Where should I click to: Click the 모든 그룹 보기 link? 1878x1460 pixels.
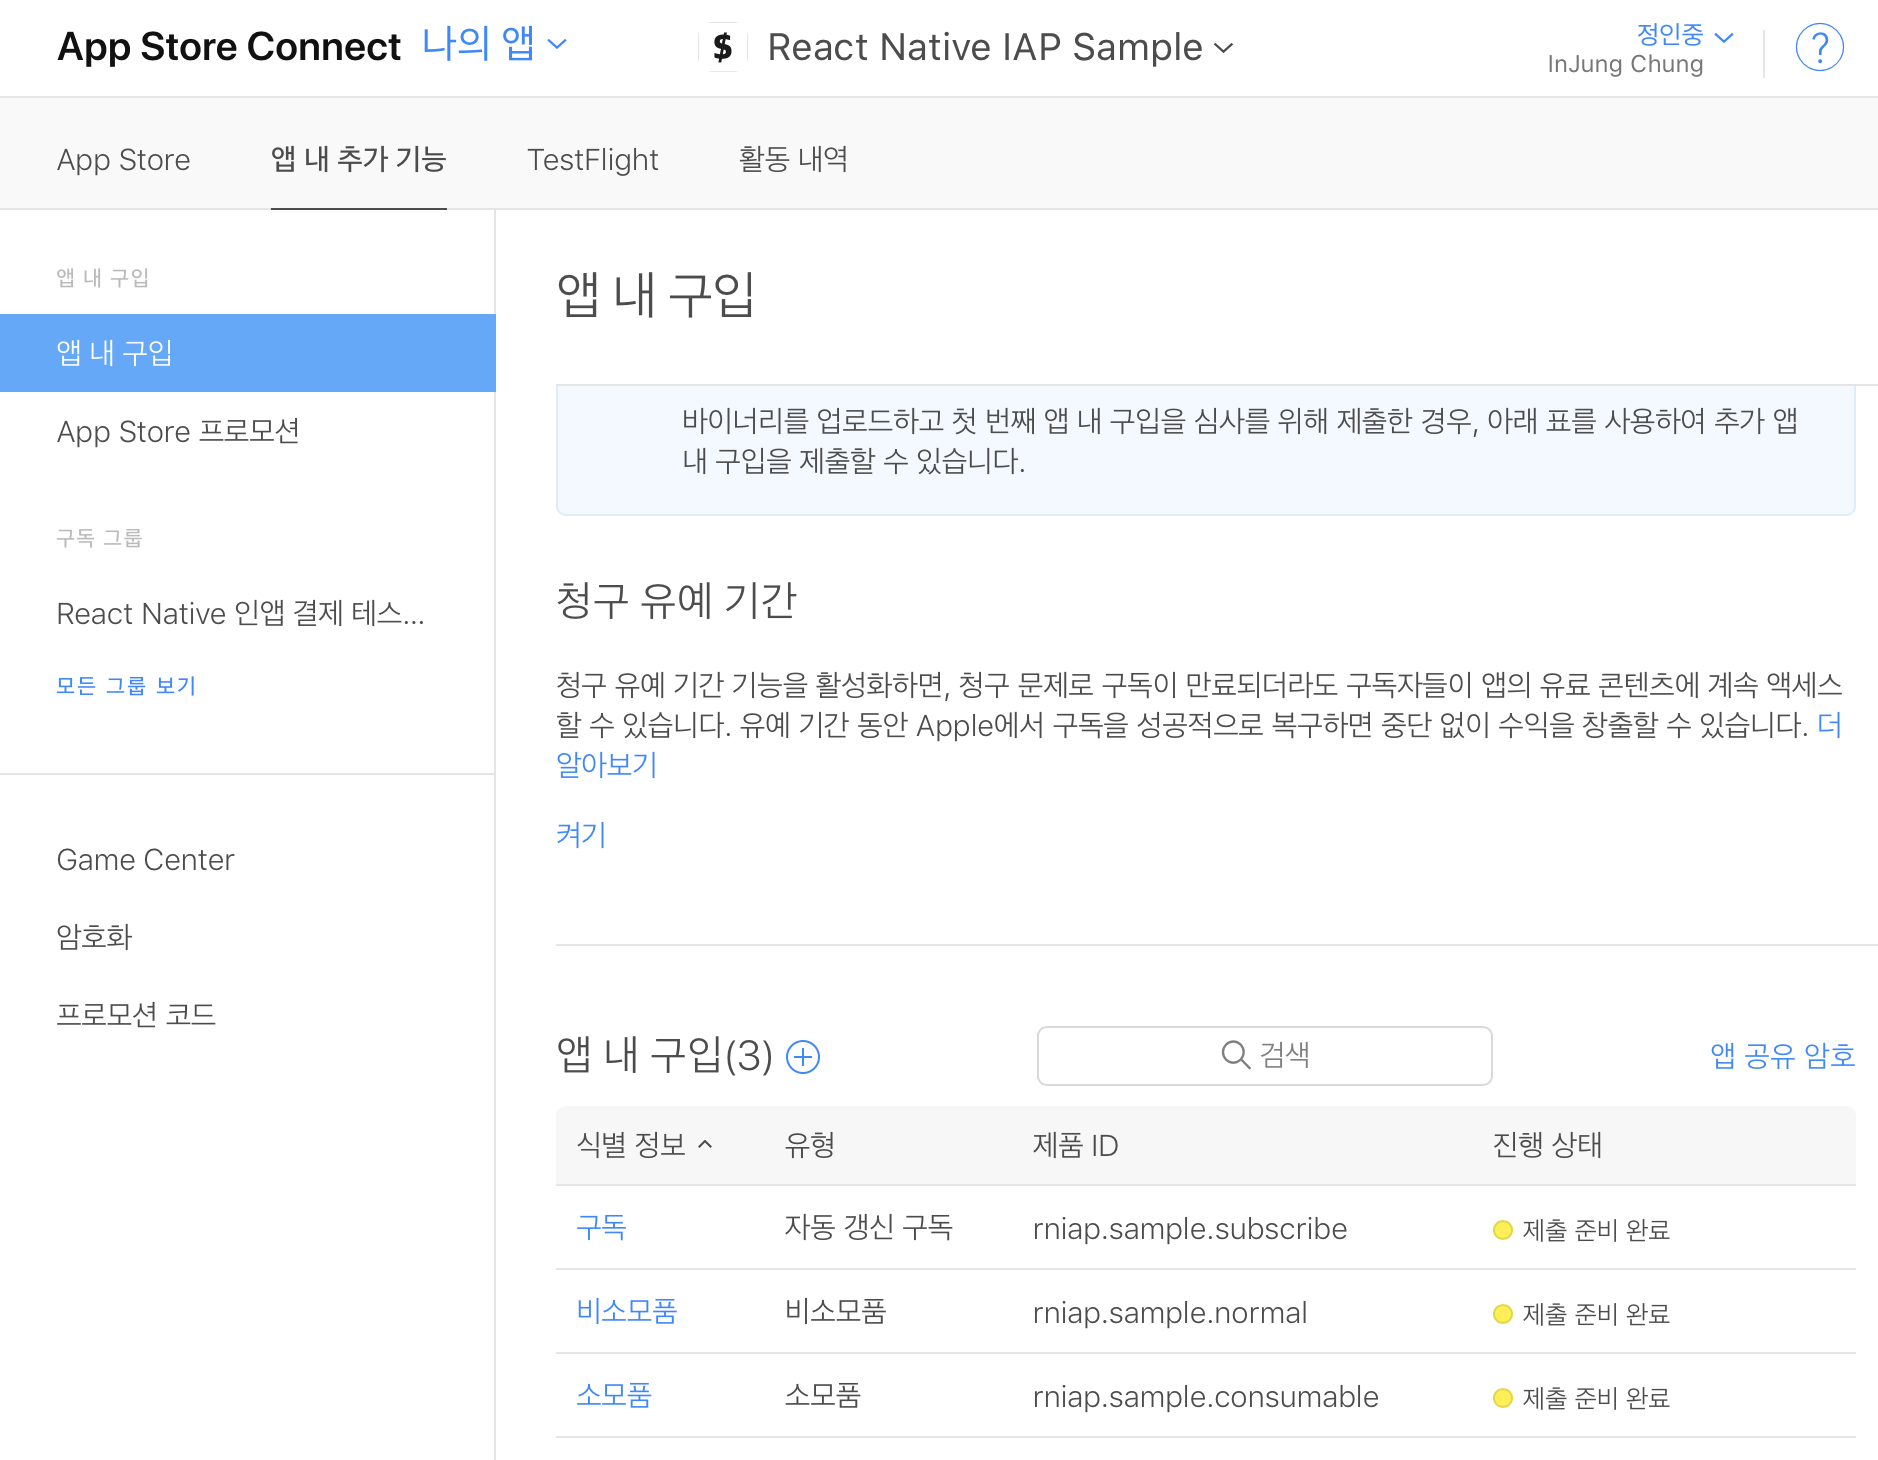point(126,685)
